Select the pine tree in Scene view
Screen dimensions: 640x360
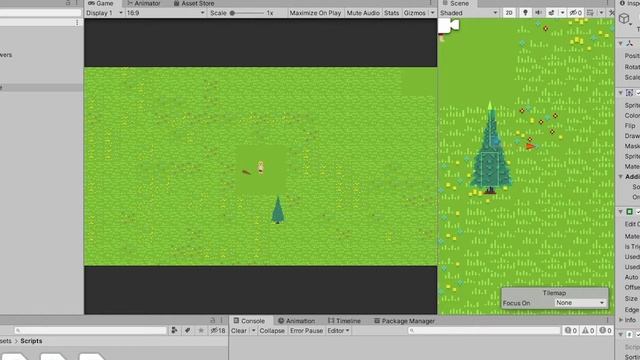click(x=490, y=149)
